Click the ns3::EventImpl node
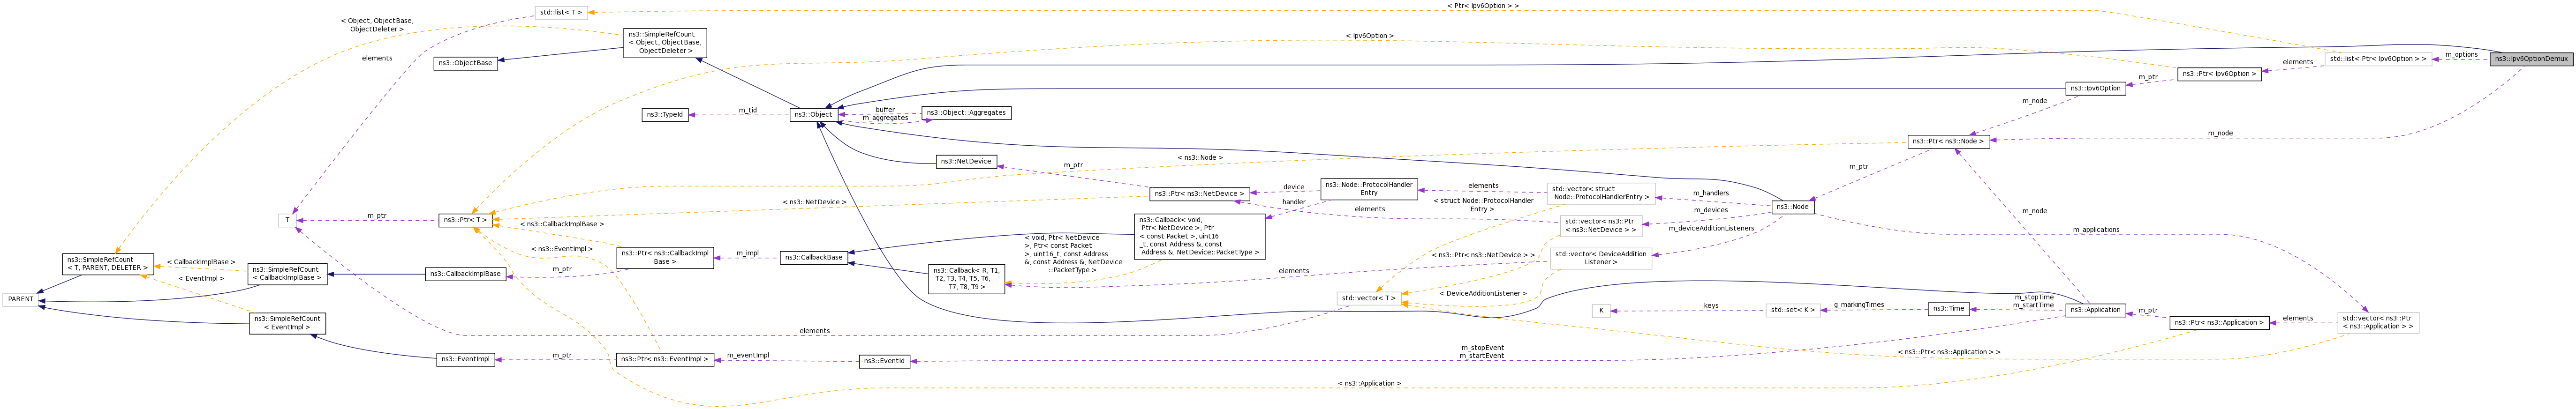This screenshot has height=409, width=2576. tap(465, 360)
